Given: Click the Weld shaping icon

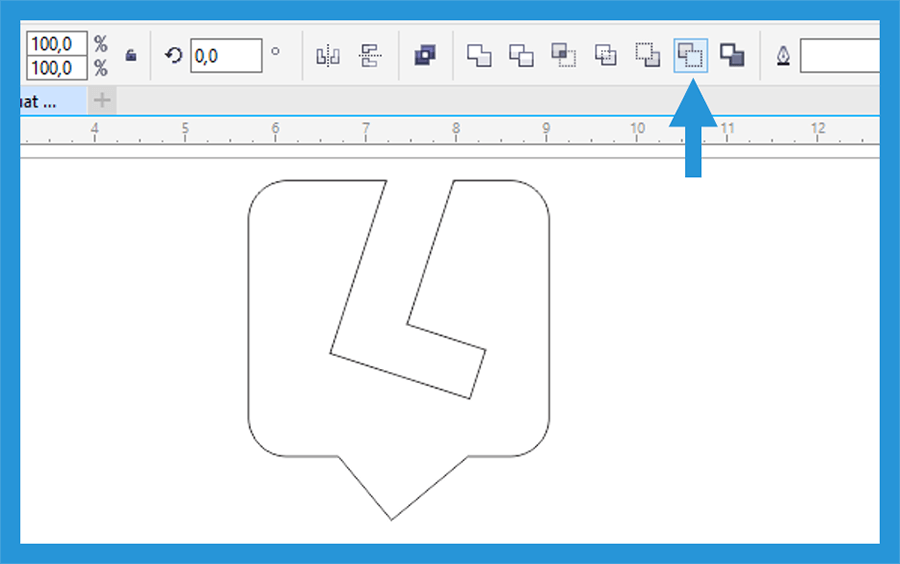Looking at the screenshot, I should click(x=479, y=55).
